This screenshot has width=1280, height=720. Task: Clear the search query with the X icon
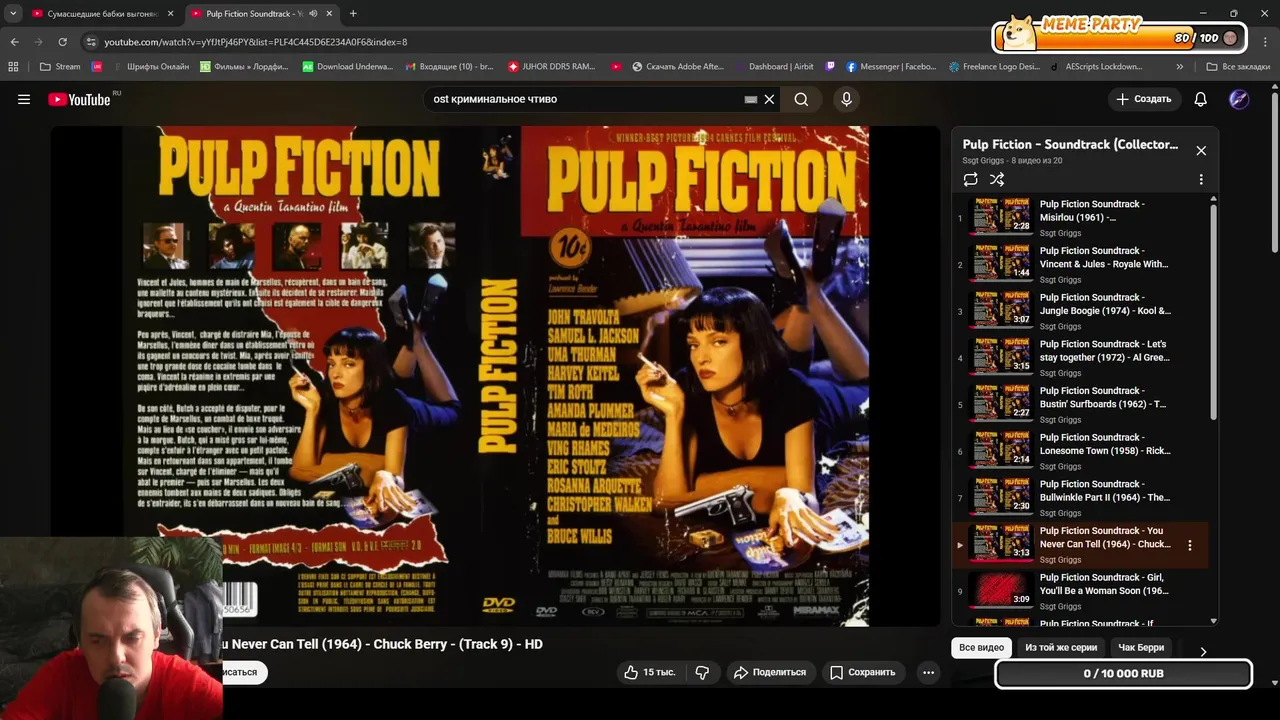(769, 99)
